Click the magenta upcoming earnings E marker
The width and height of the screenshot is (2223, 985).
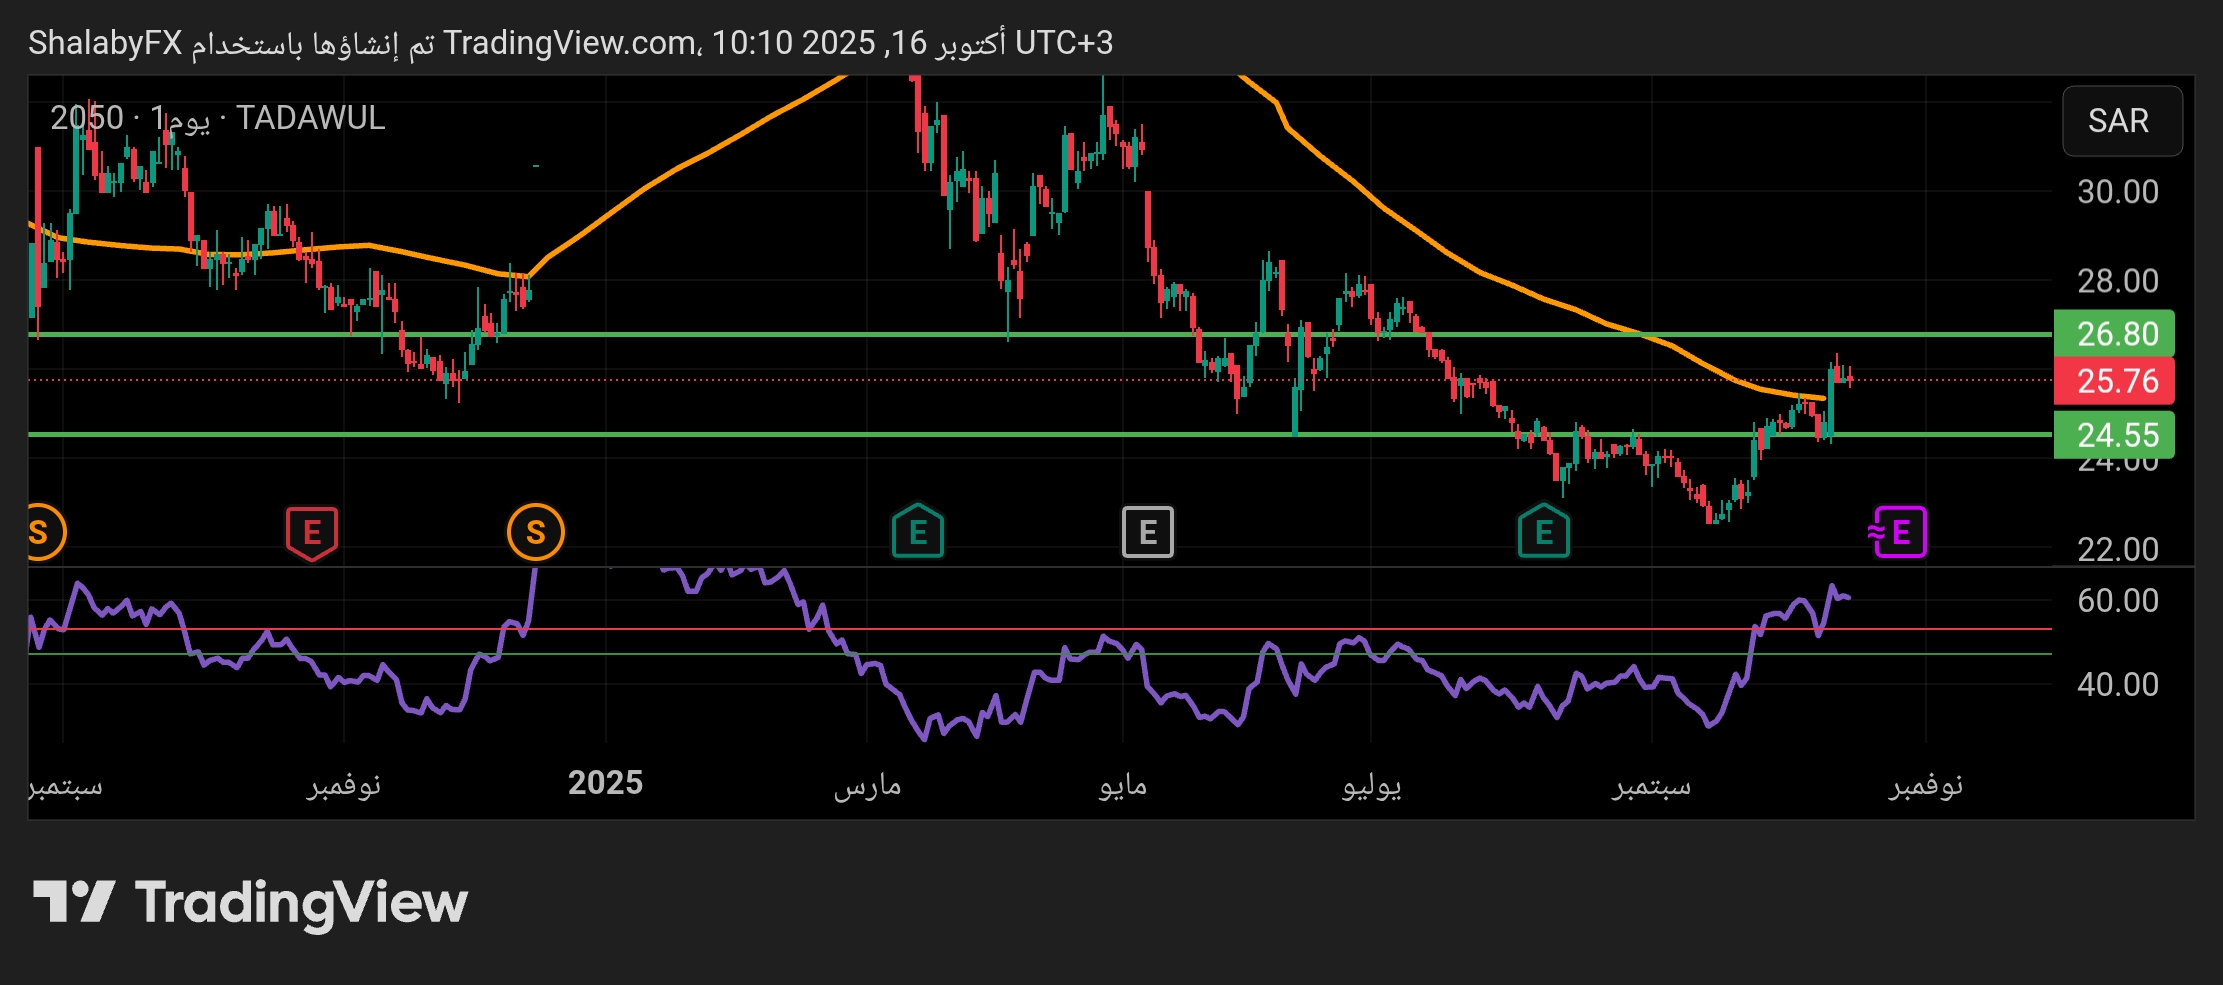(1898, 533)
